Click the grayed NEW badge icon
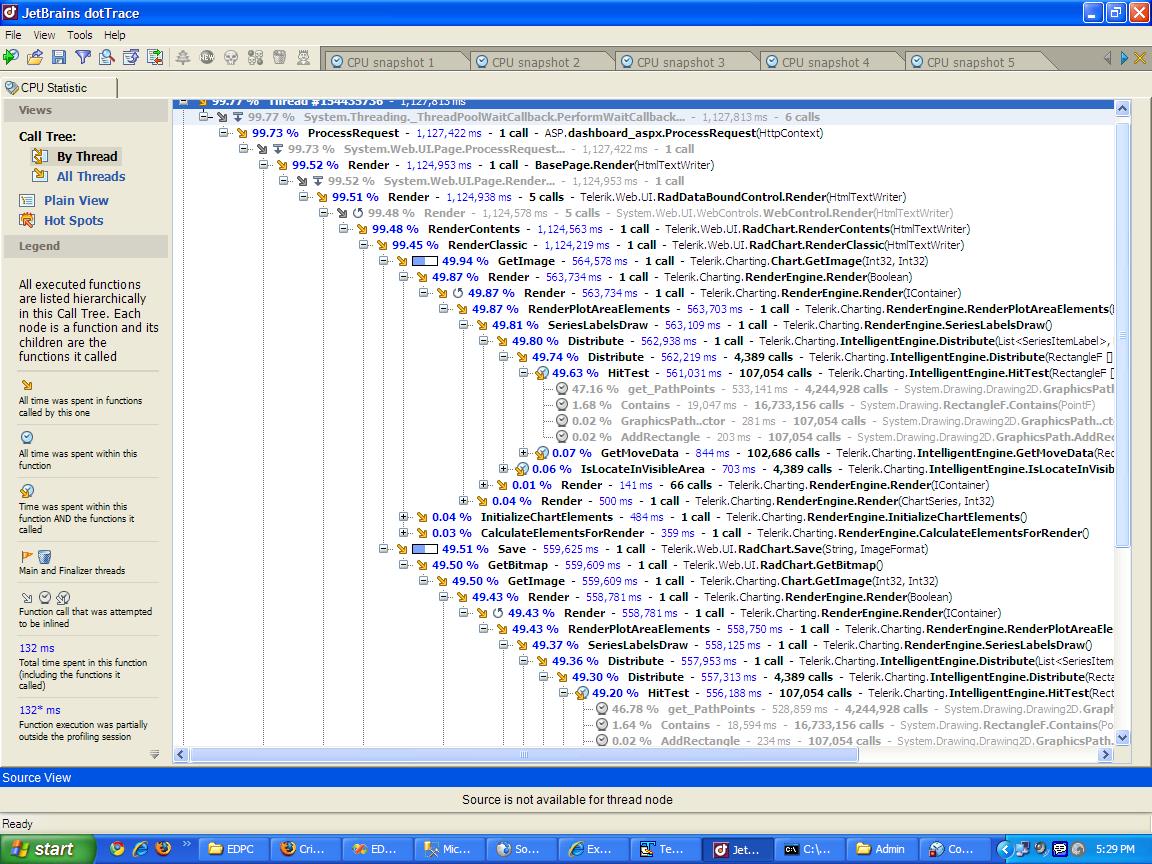 [x=207, y=57]
